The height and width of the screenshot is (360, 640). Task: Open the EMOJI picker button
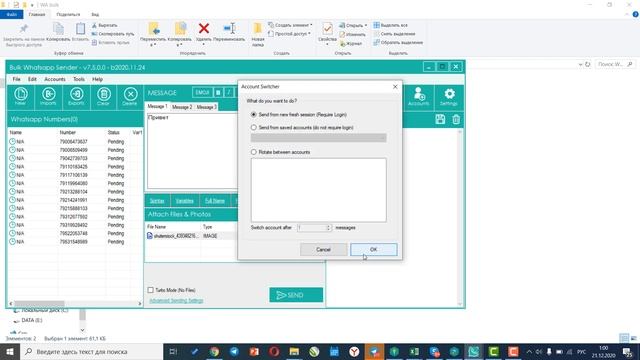(x=202, y=93)
